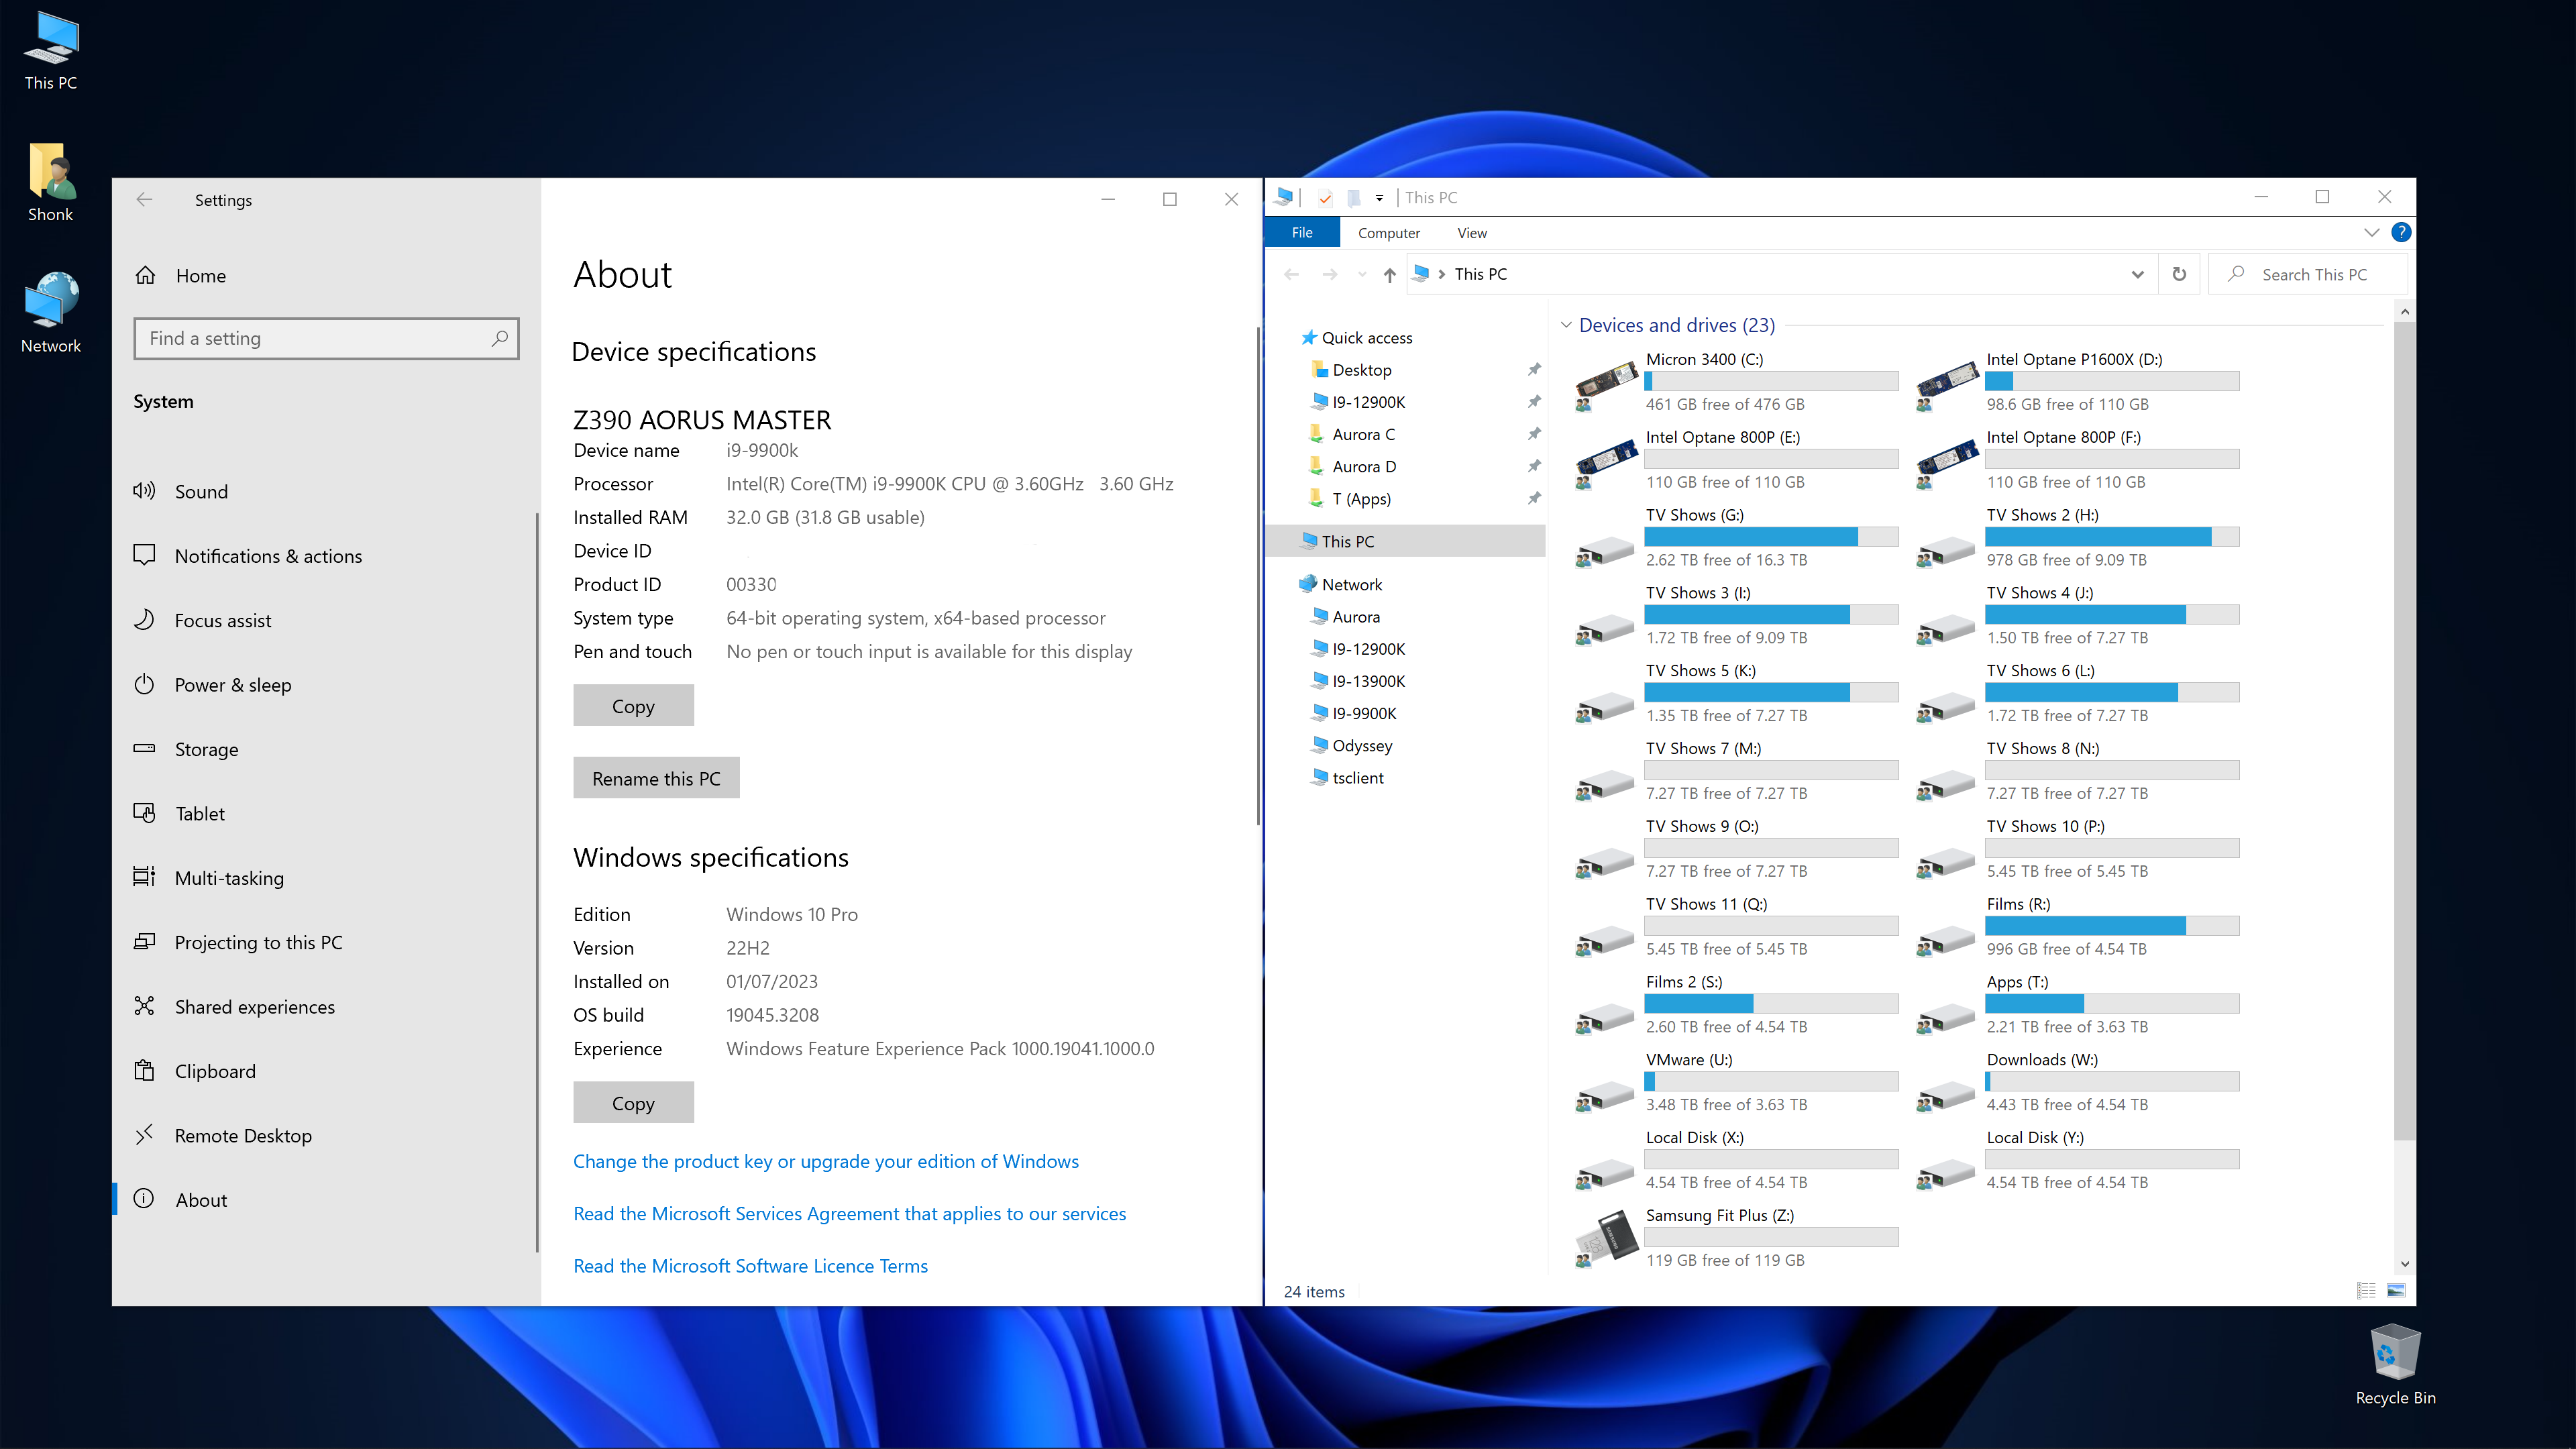Open Microsoft Services Agreement link
The width and height of the screenshot is (2576, 1449).
coord(849,1213)
